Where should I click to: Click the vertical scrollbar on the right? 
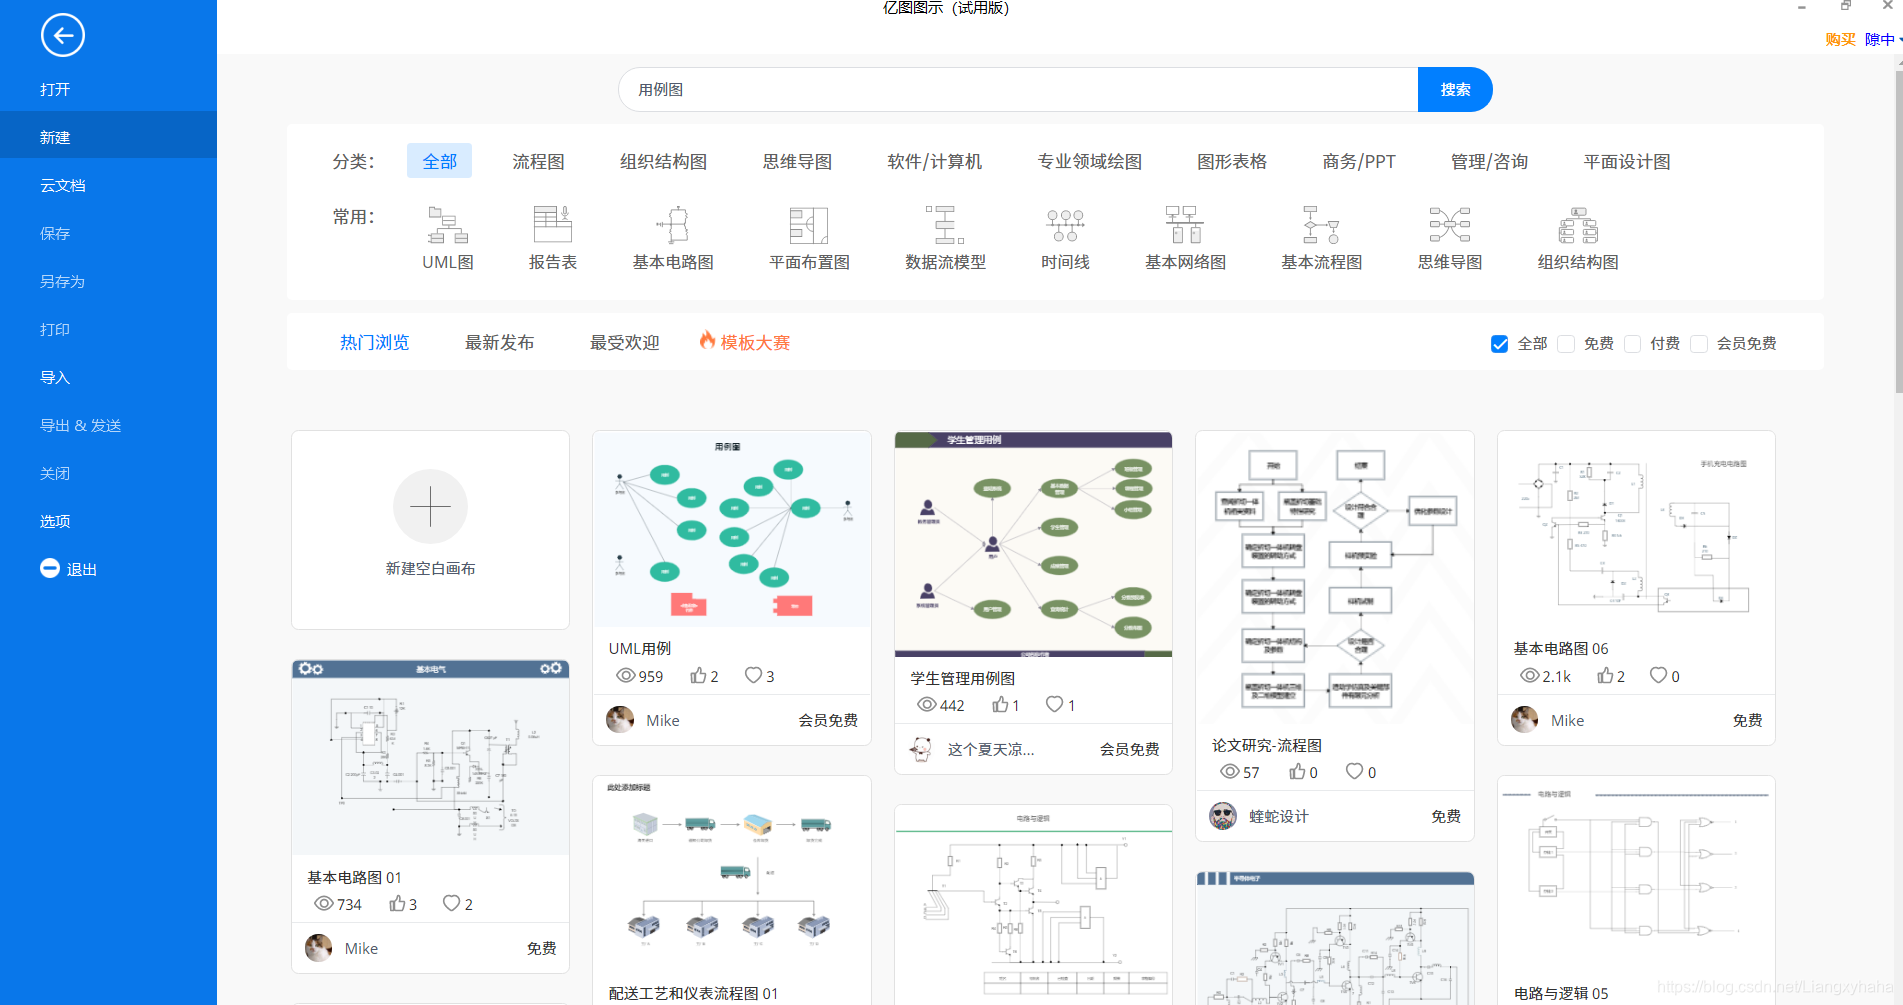click(x=1899, y=230)
